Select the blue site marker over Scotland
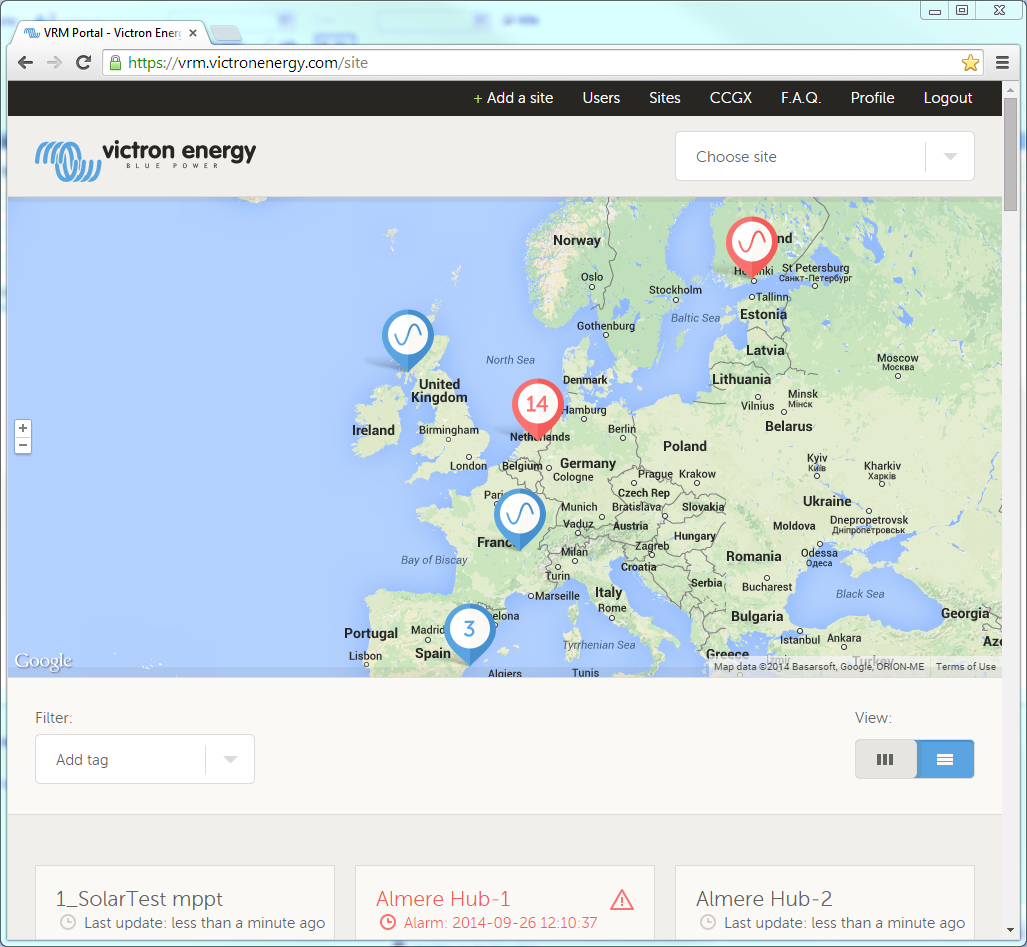The image size is (1027, 947). pyautogui.click(x=407, y=336)
